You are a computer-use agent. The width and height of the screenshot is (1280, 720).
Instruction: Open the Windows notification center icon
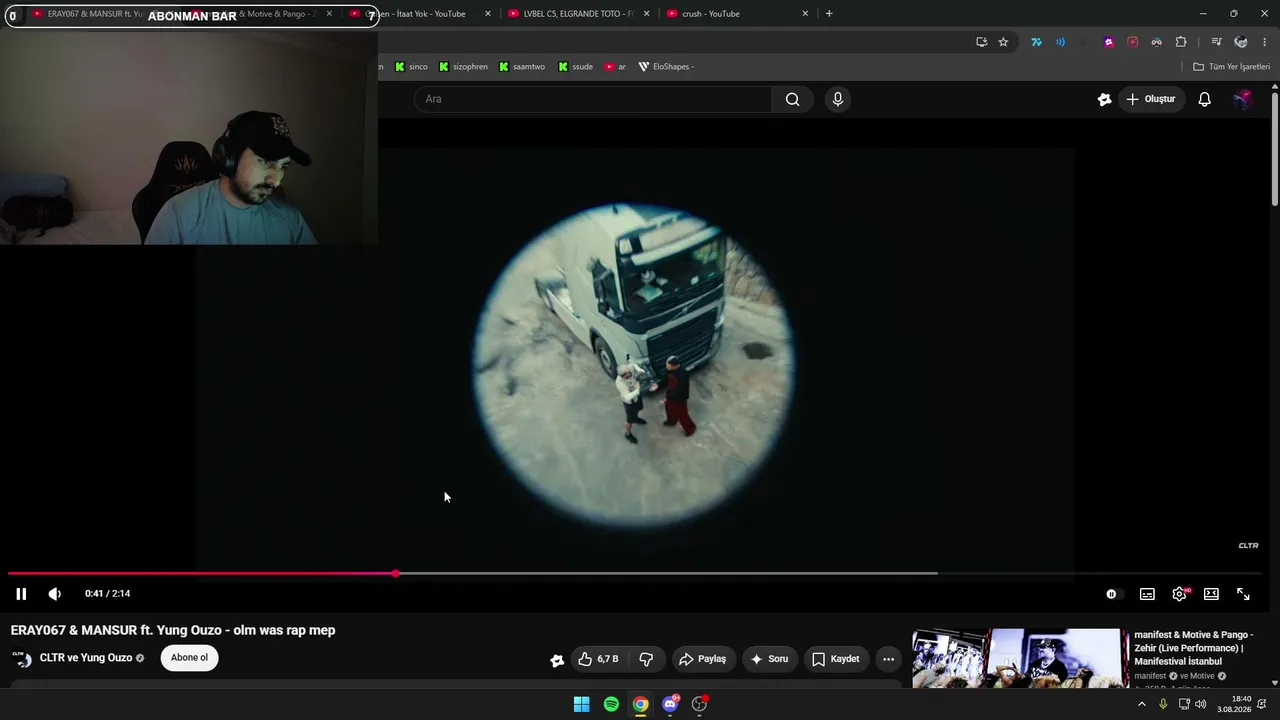[x=1262, y=704]
